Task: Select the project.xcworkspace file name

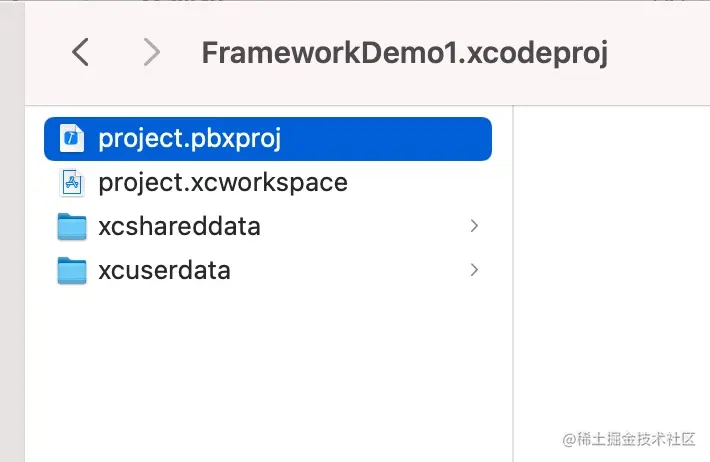Action: click(x=223, y=182)
